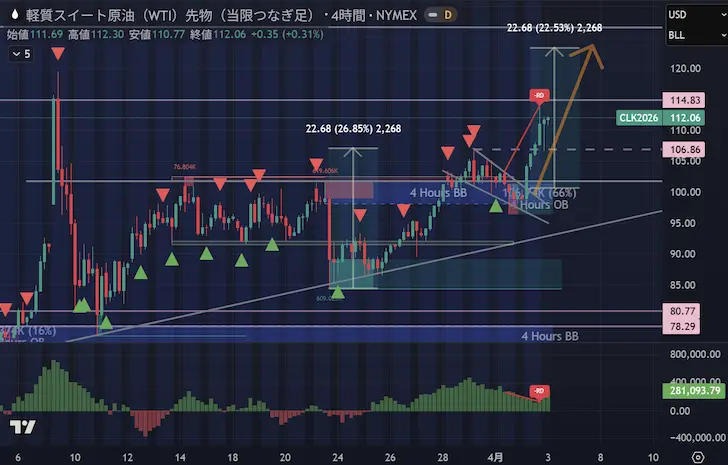Collapse the indicator legend showing 5
728x465 pixels.
[x=21, y=54]
